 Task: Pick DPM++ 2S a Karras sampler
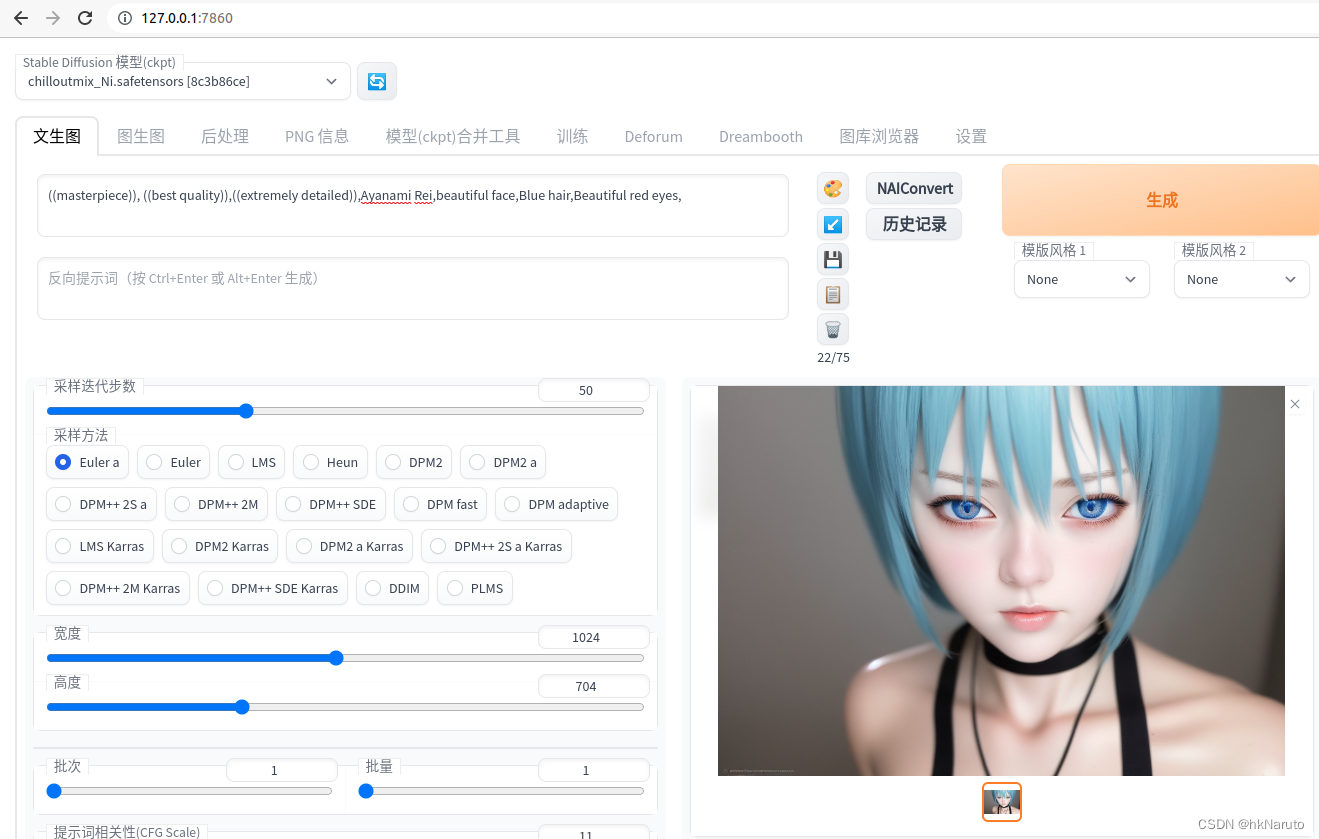[x=497, y=546]
